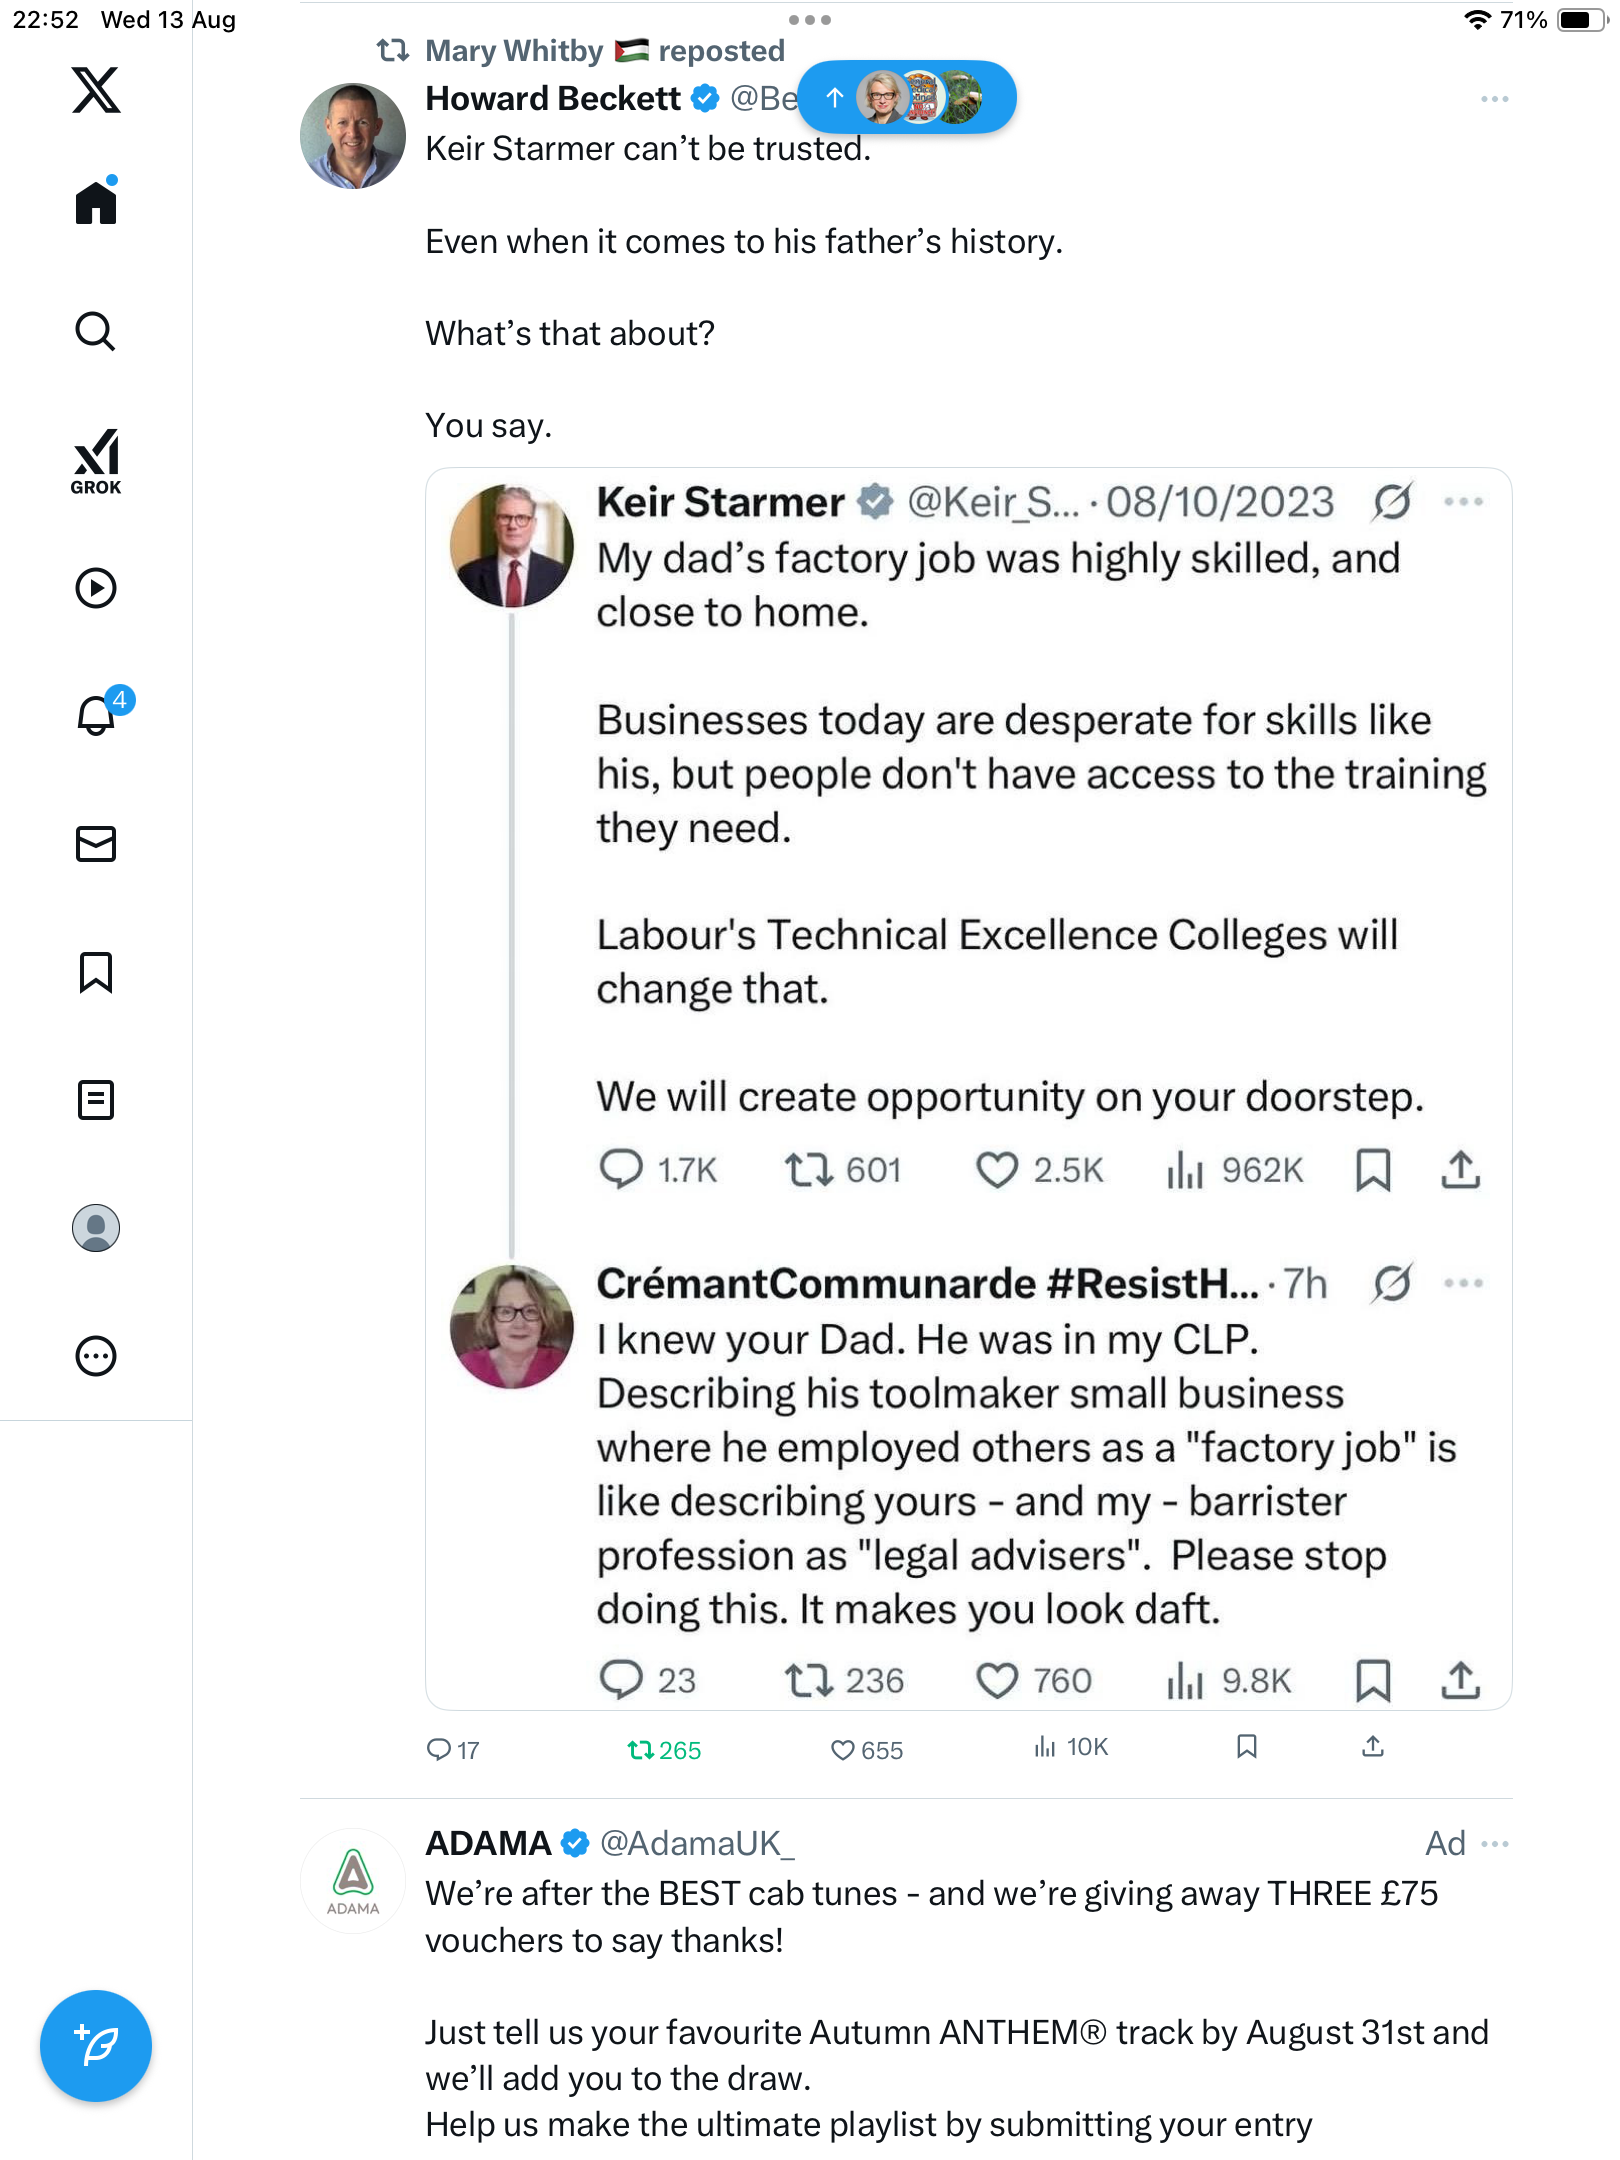The width and height of the screenshot is (1620, 2160).
Task: Compose a new post
Action: [x=96, y=2046]
